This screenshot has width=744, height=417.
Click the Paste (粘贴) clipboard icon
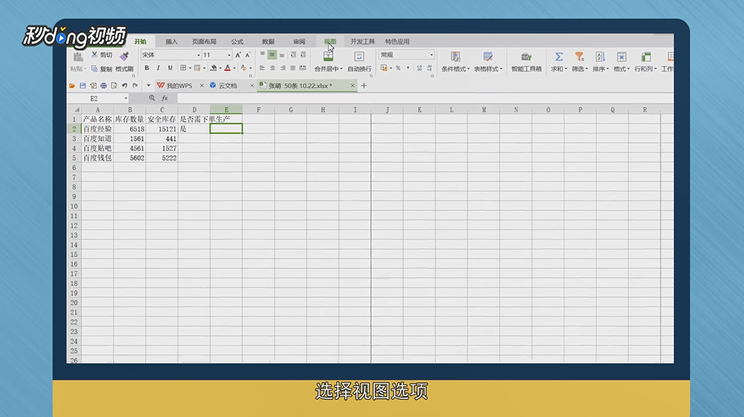[x=78, y=57]
